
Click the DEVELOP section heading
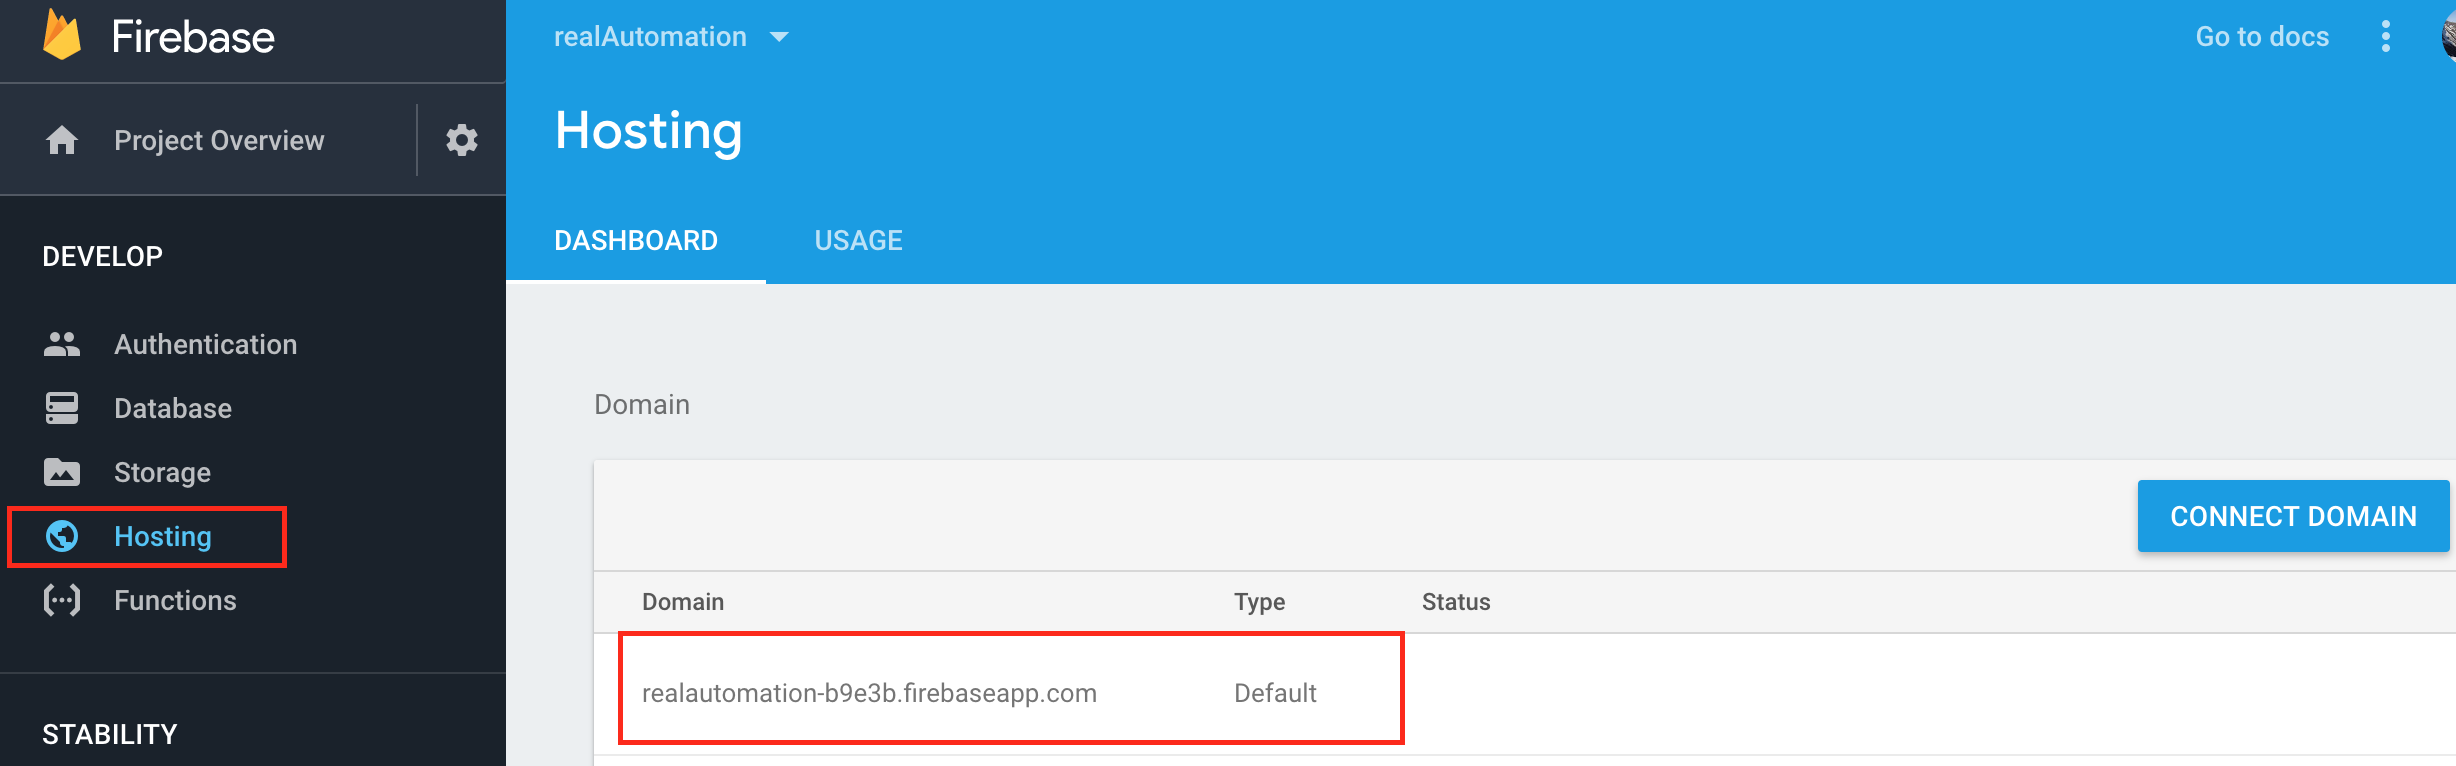102,257
